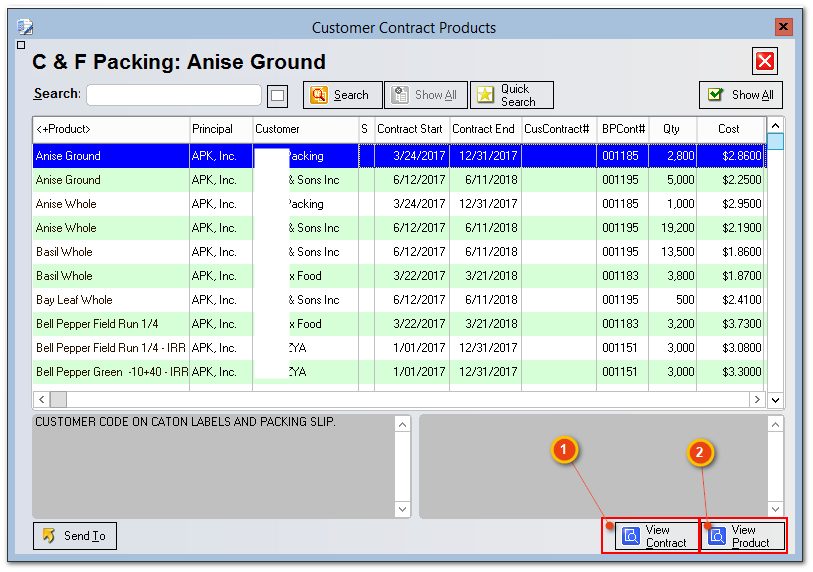The height and width of the screenshot is (572, 813).
Task: Select the Basil Whole row costing $1.8700
Action: coord(399,276)
